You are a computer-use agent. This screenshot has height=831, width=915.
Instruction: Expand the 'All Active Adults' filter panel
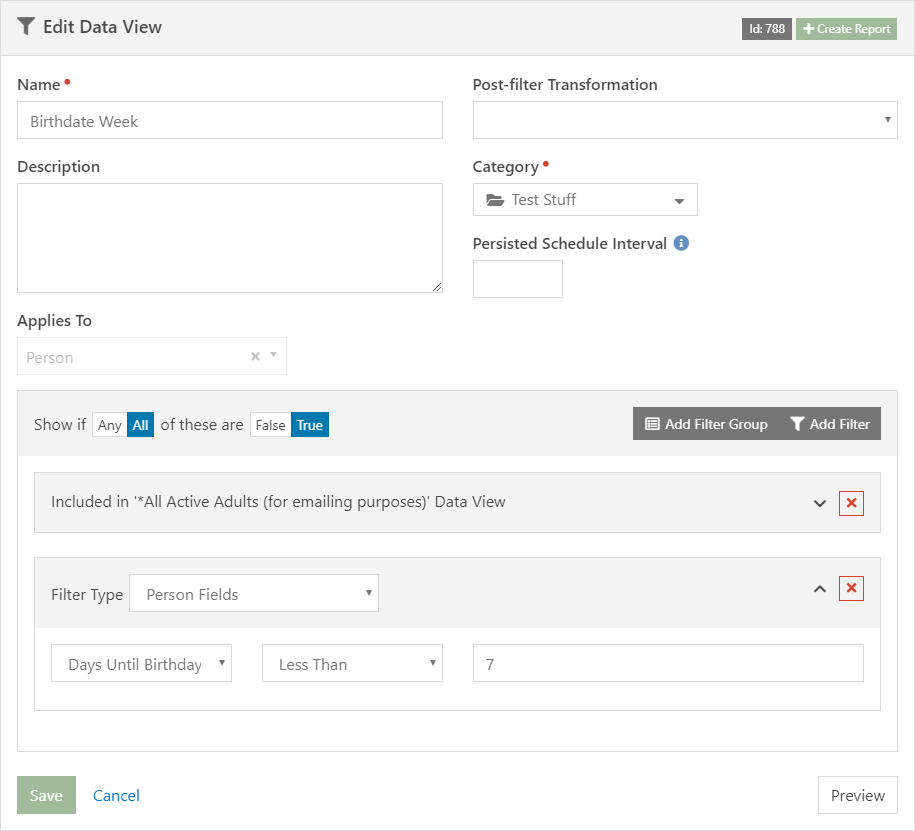coord(820,503)
